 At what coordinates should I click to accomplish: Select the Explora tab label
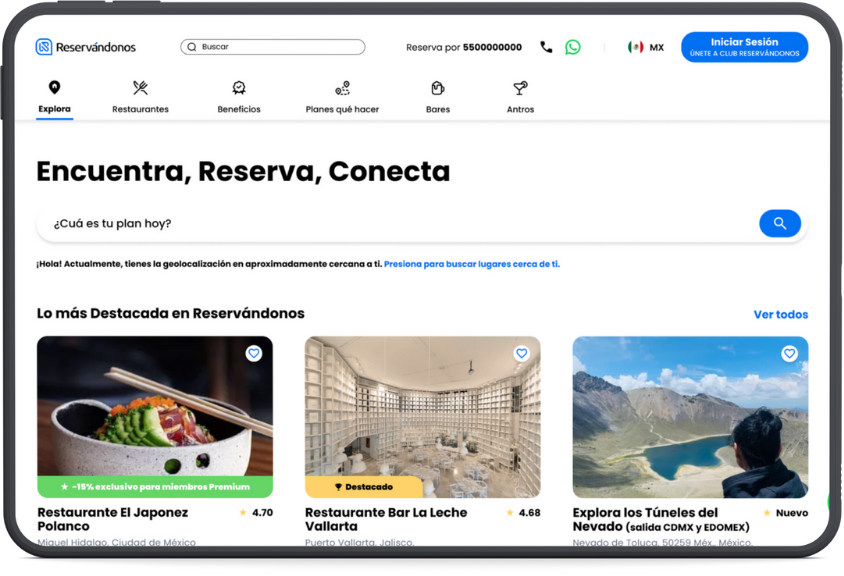54,109
